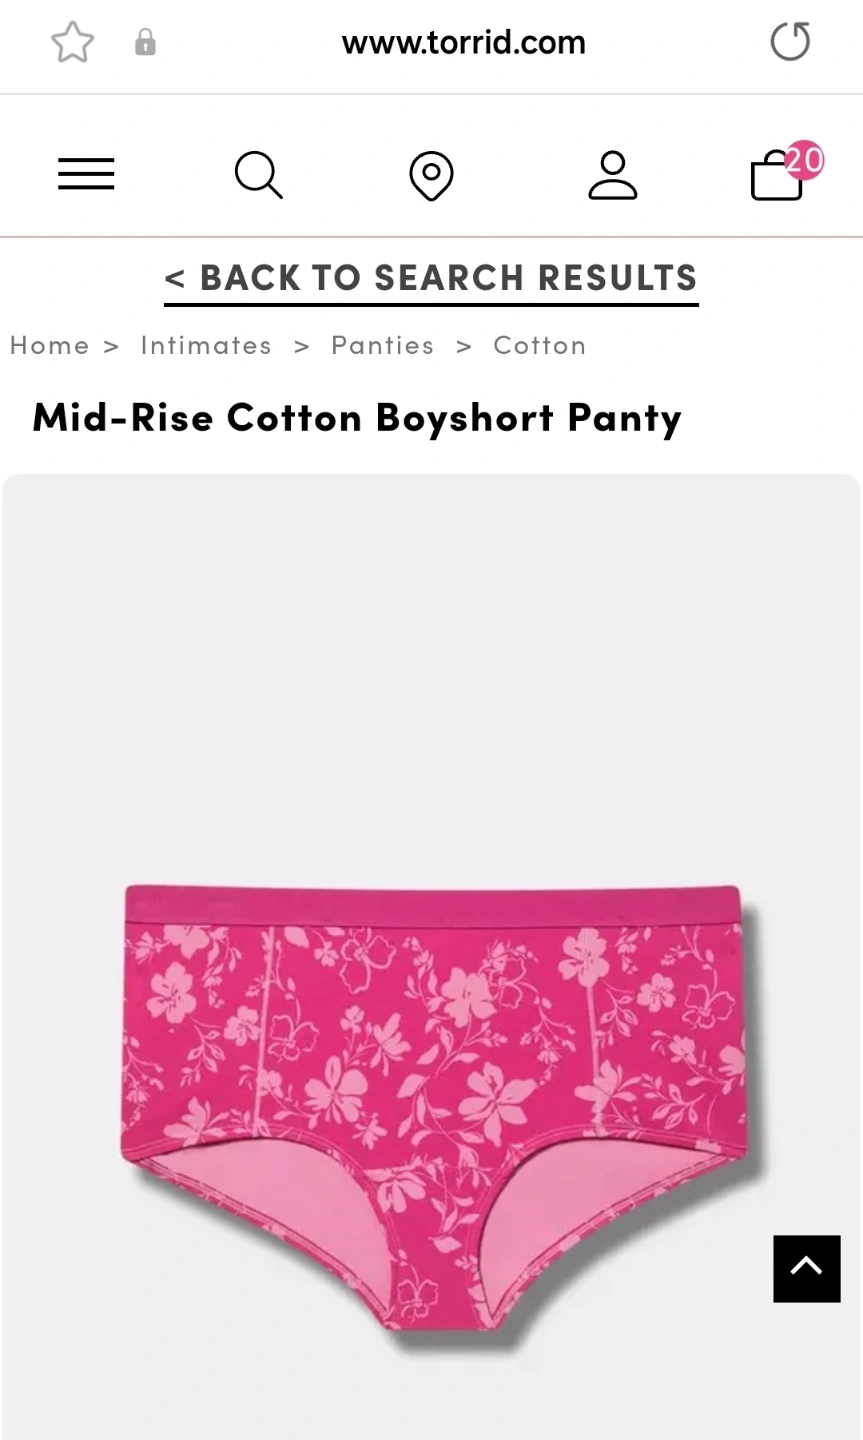Navigate to the Intimates breadcrumb
The image size is (863, 1440).
pos(206,345)
